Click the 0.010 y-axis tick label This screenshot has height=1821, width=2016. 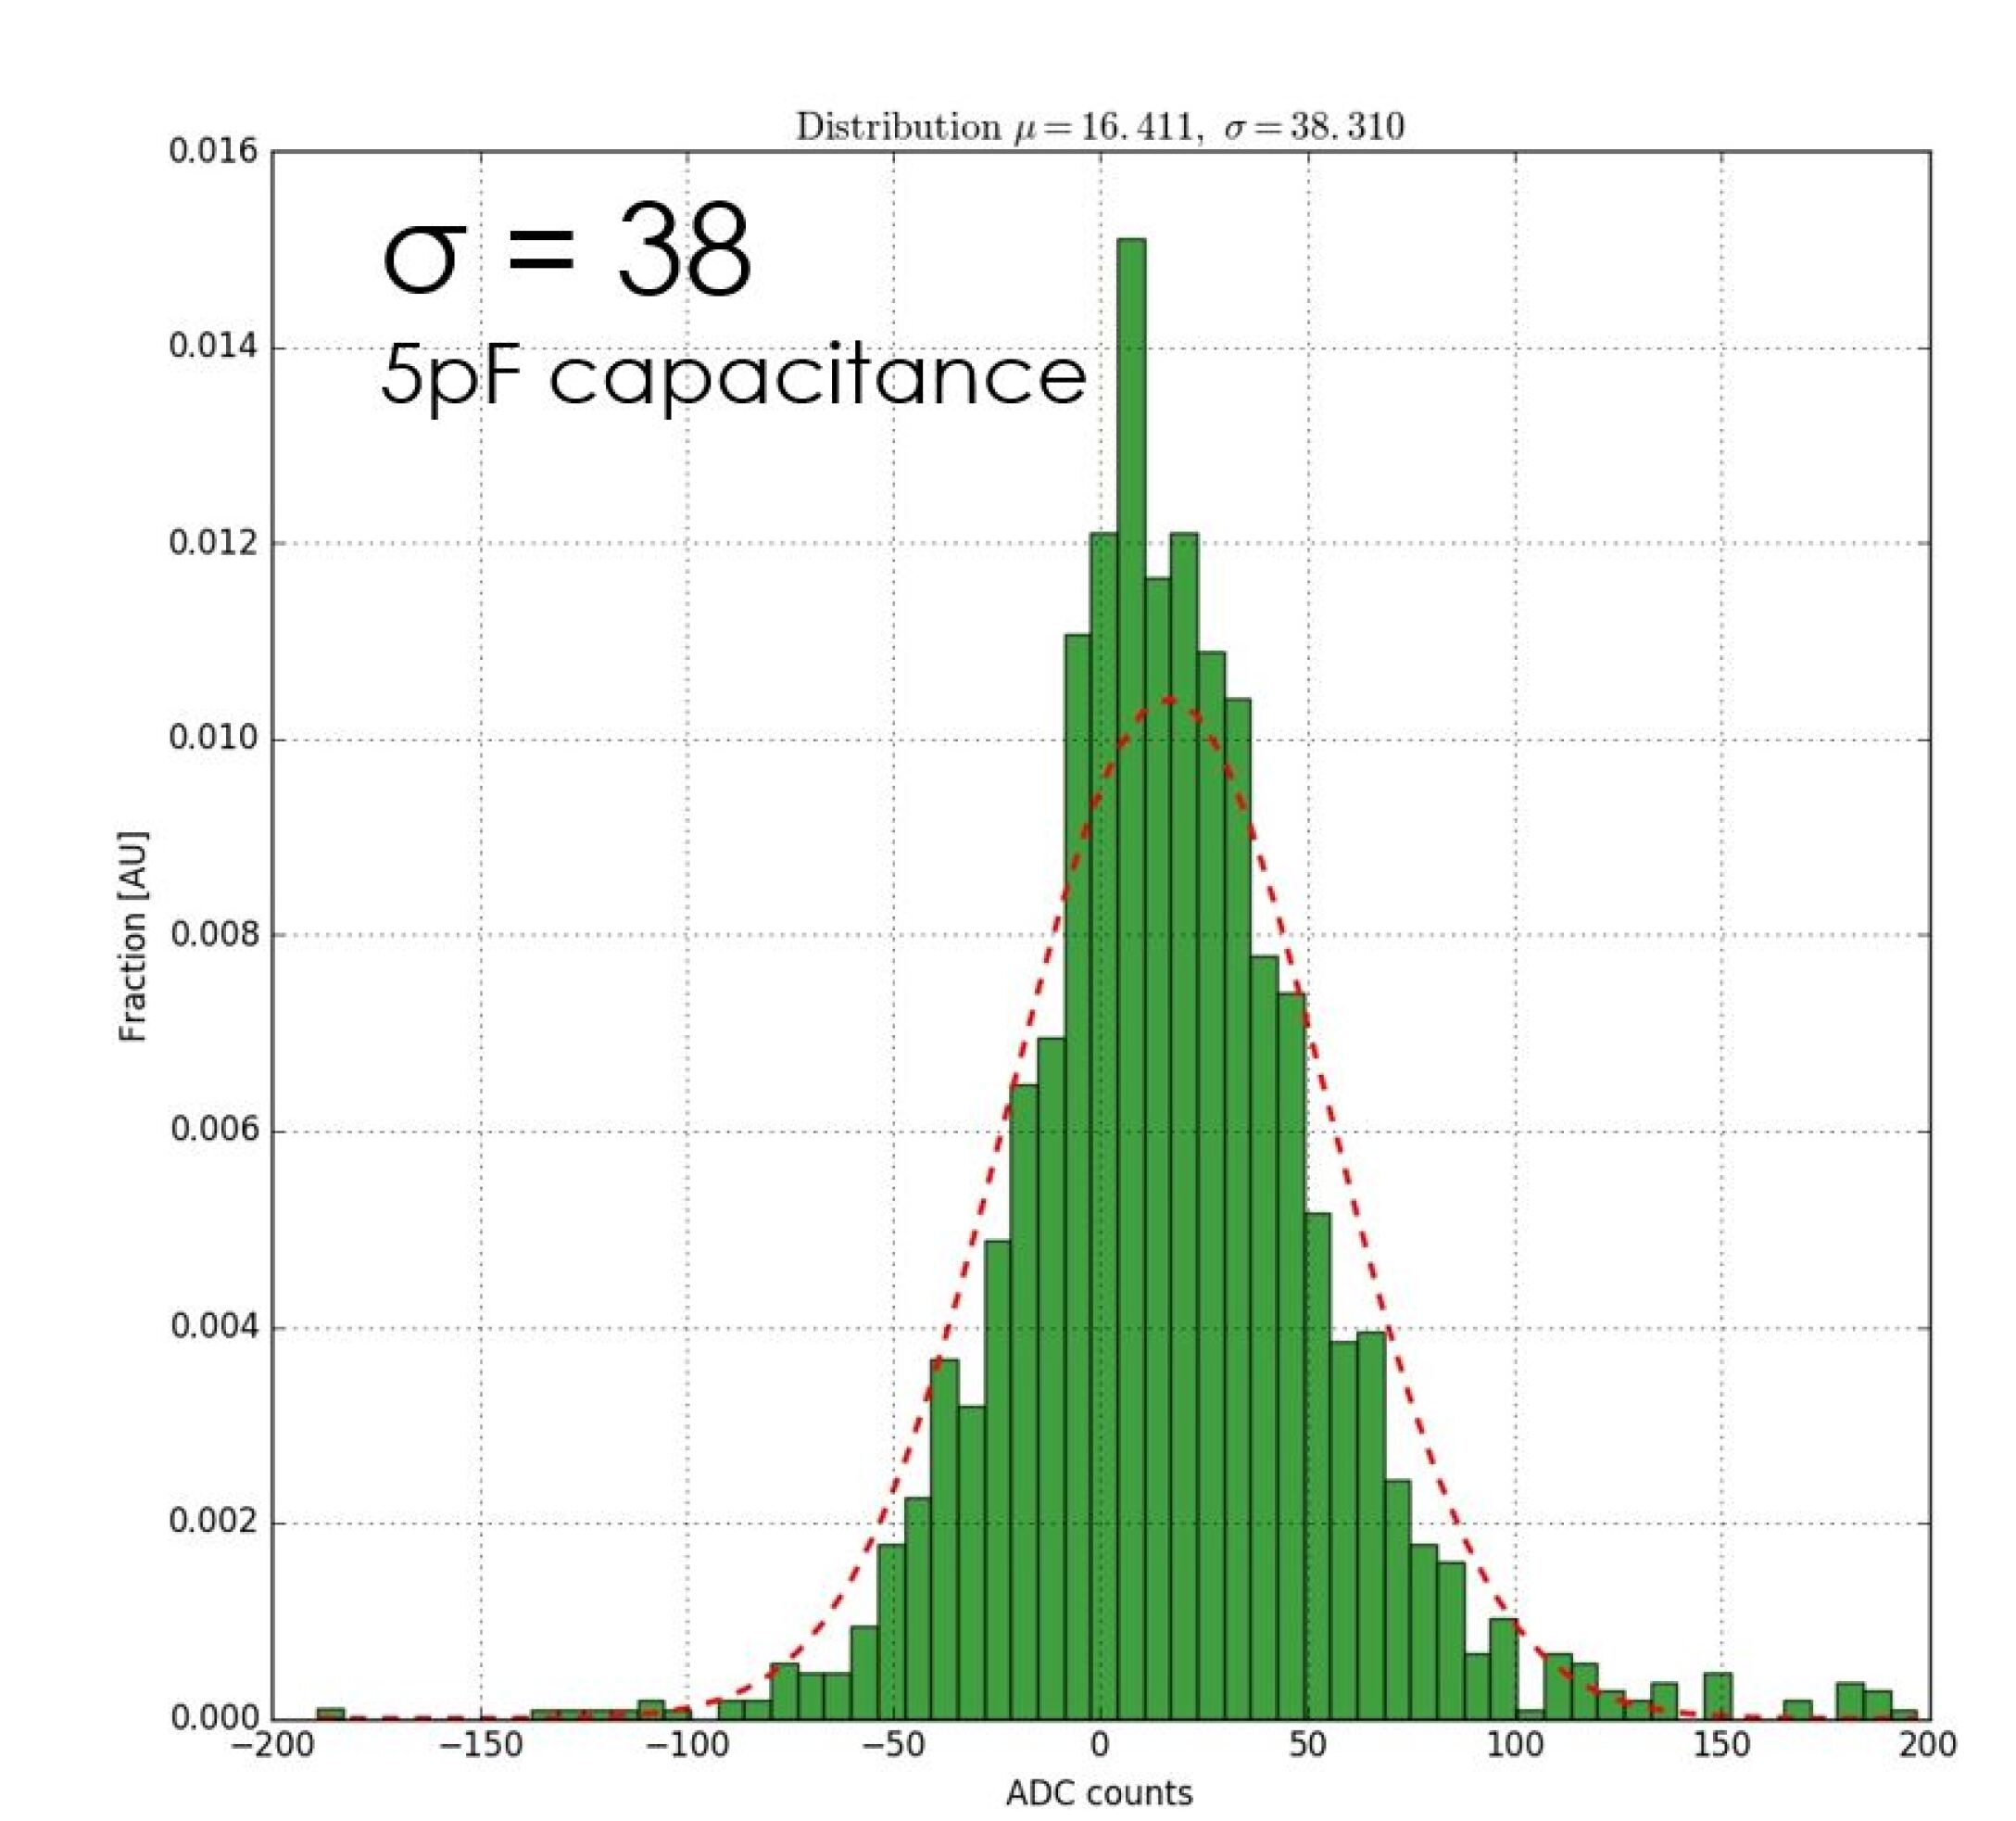tap(213, 739)
